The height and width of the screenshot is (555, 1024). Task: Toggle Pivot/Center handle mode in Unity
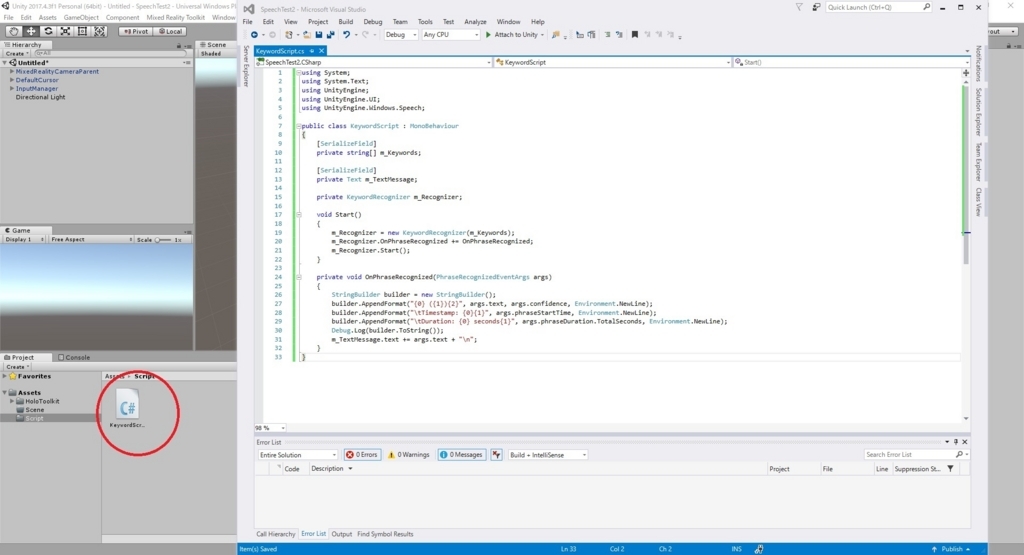135,31
